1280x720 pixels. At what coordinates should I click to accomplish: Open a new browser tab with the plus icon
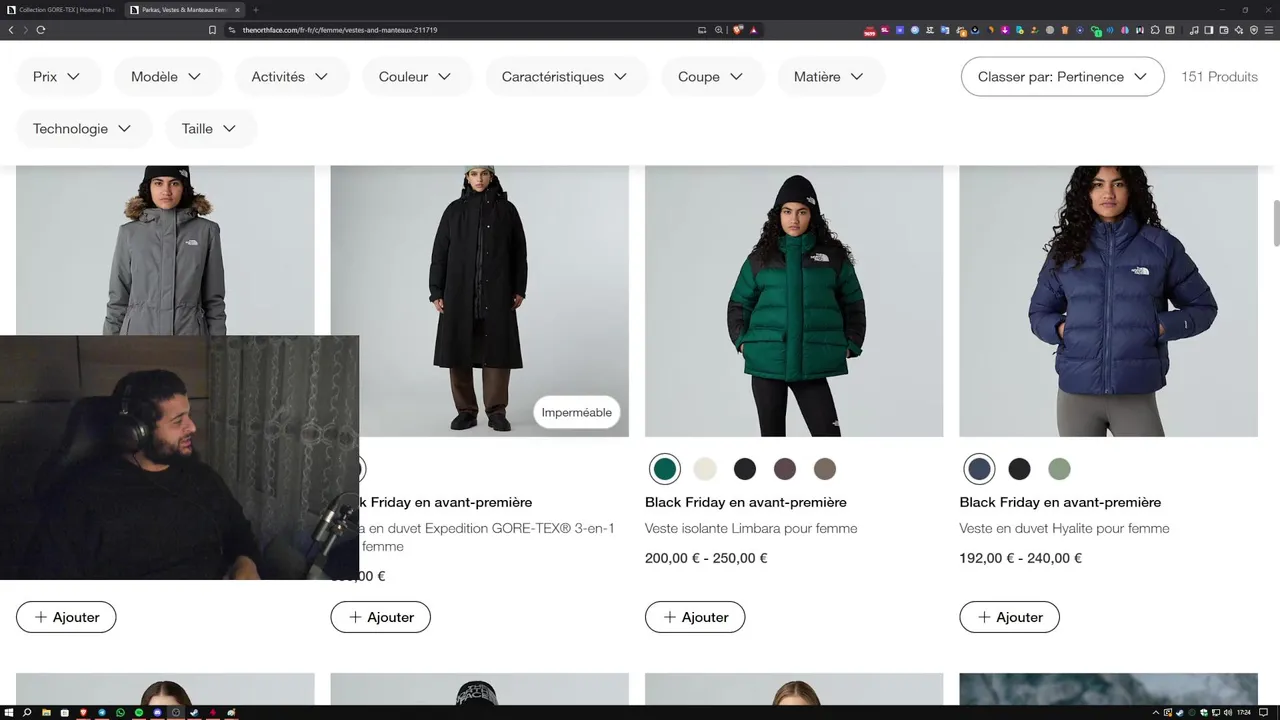tap(255, 10)
